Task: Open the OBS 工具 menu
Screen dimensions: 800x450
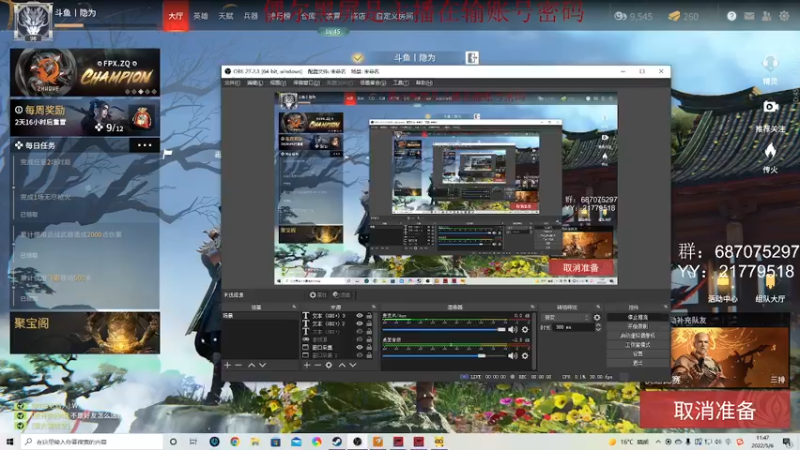Action: click(401, 83)
